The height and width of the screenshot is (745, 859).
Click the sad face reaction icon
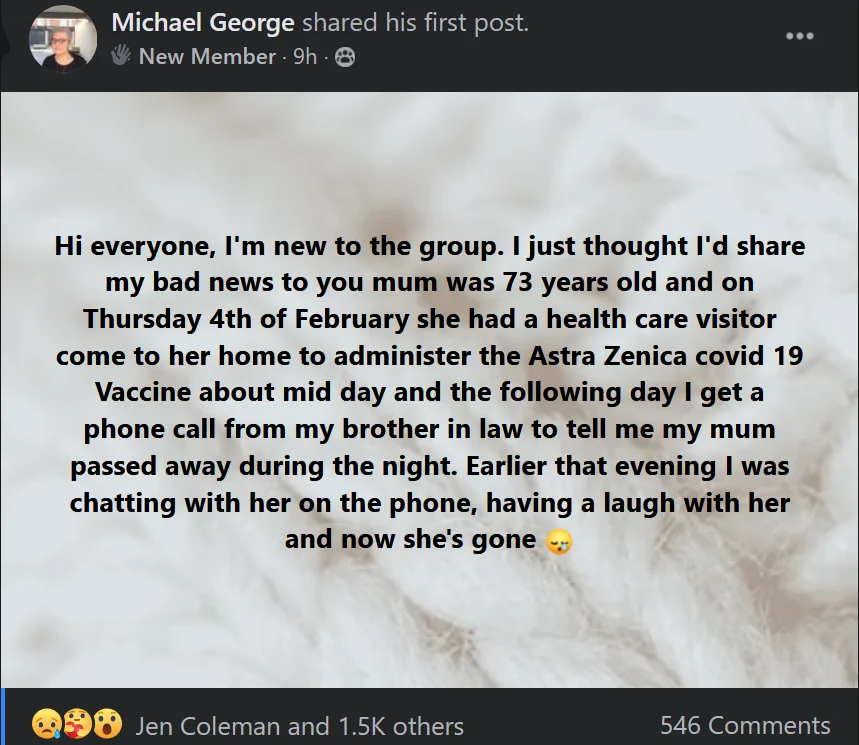pyautogui.click(x=46, y=723)
